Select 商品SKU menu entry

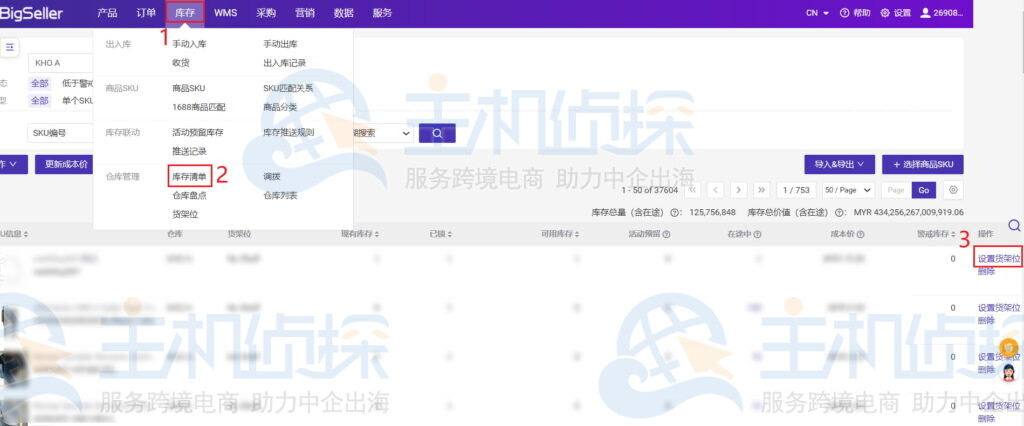(x=189, y=88)
